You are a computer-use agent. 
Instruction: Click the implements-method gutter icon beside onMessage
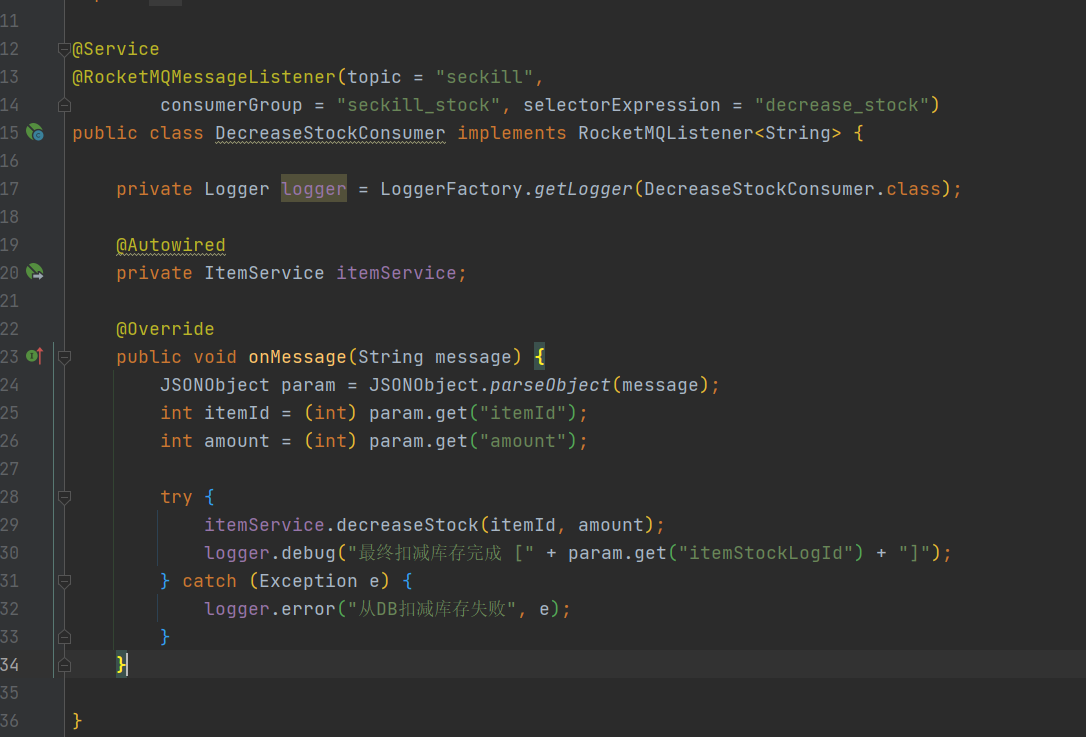[x=35, y=356]
